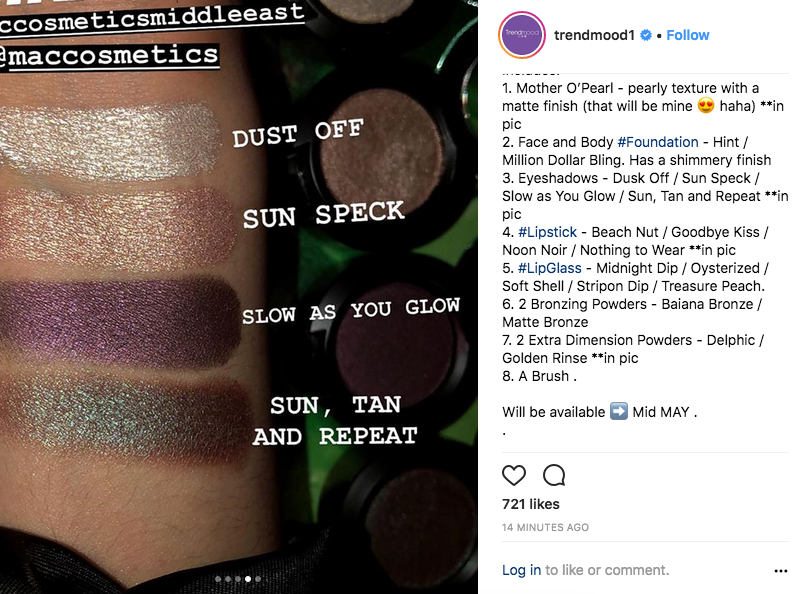
Task: Follow the trendmood1 account
Action: pyautogui.click(x=688, y=35)
